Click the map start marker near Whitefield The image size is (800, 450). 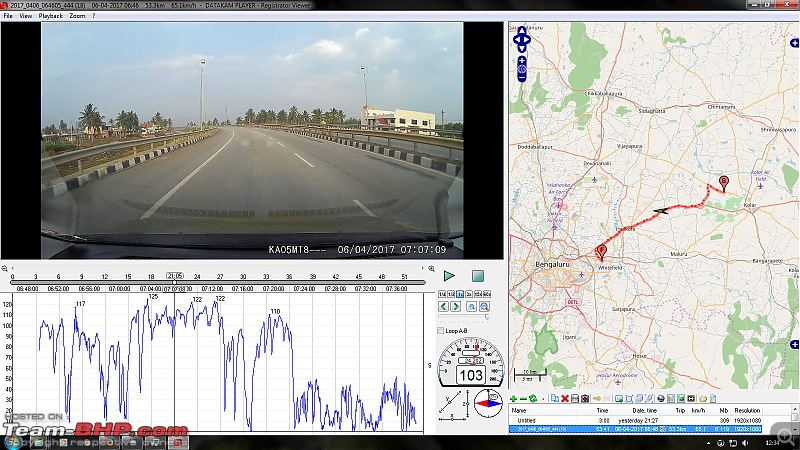pyautogui.click(x=602, y=252)
